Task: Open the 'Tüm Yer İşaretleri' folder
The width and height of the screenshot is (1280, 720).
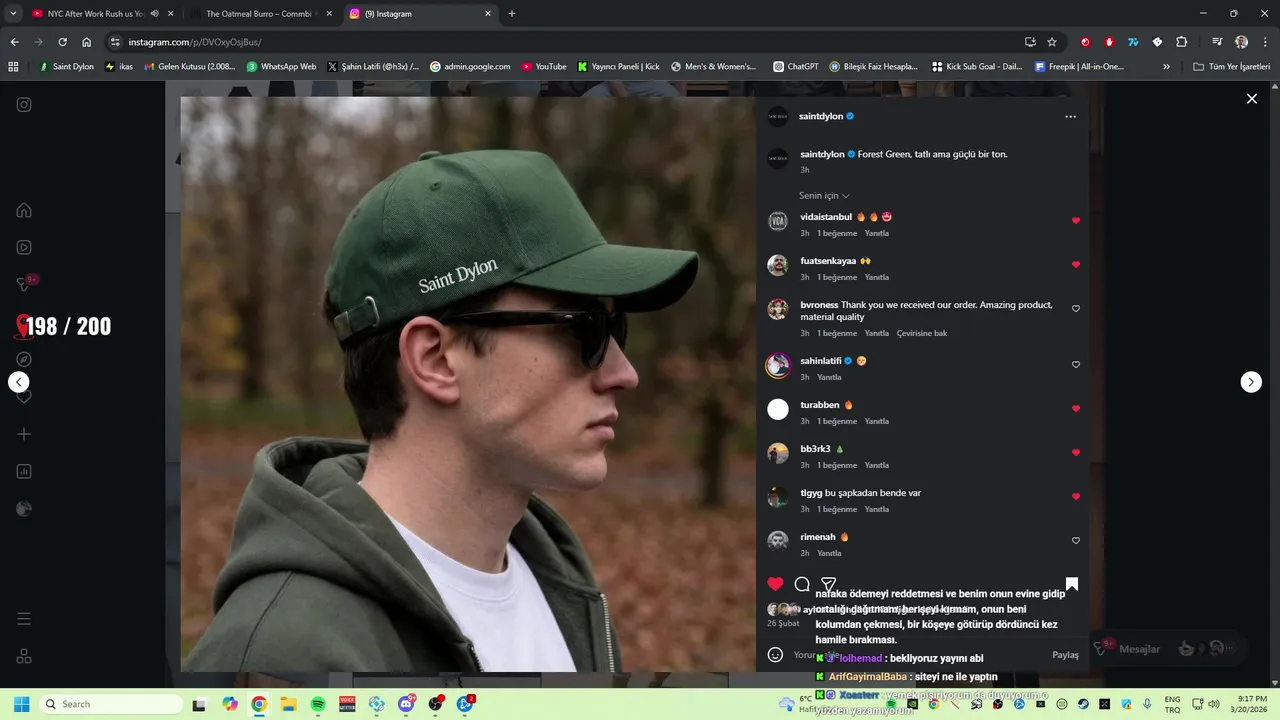Action: click(x=1232, y=67)
